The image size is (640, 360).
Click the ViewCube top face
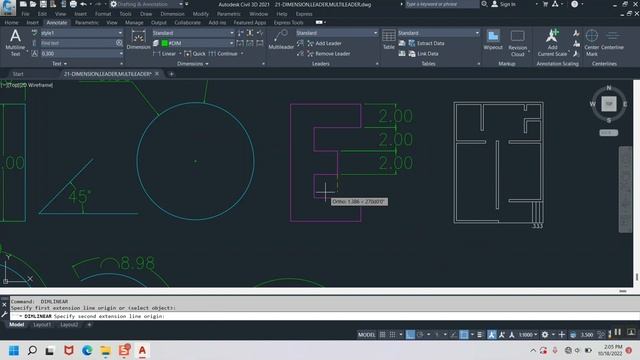pos(609,104)
